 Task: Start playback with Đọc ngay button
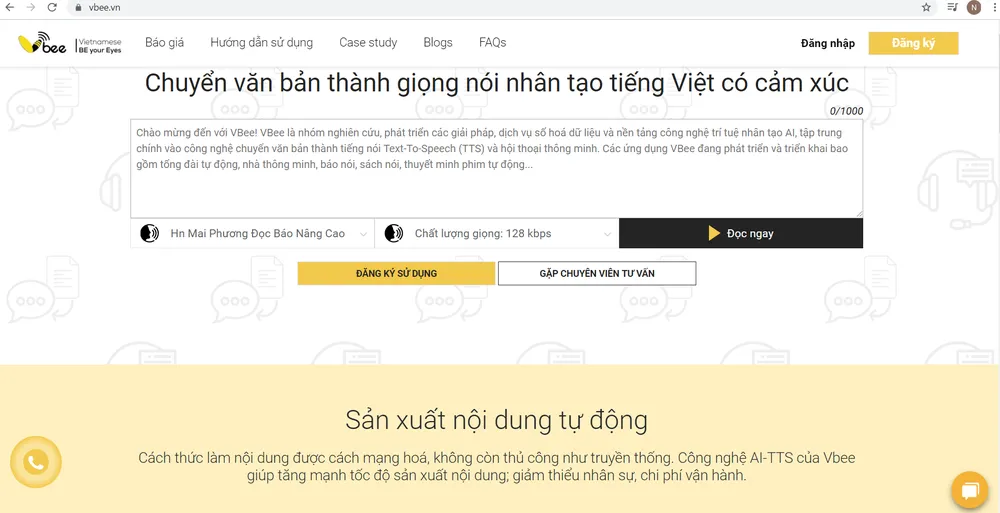point(740,234)
